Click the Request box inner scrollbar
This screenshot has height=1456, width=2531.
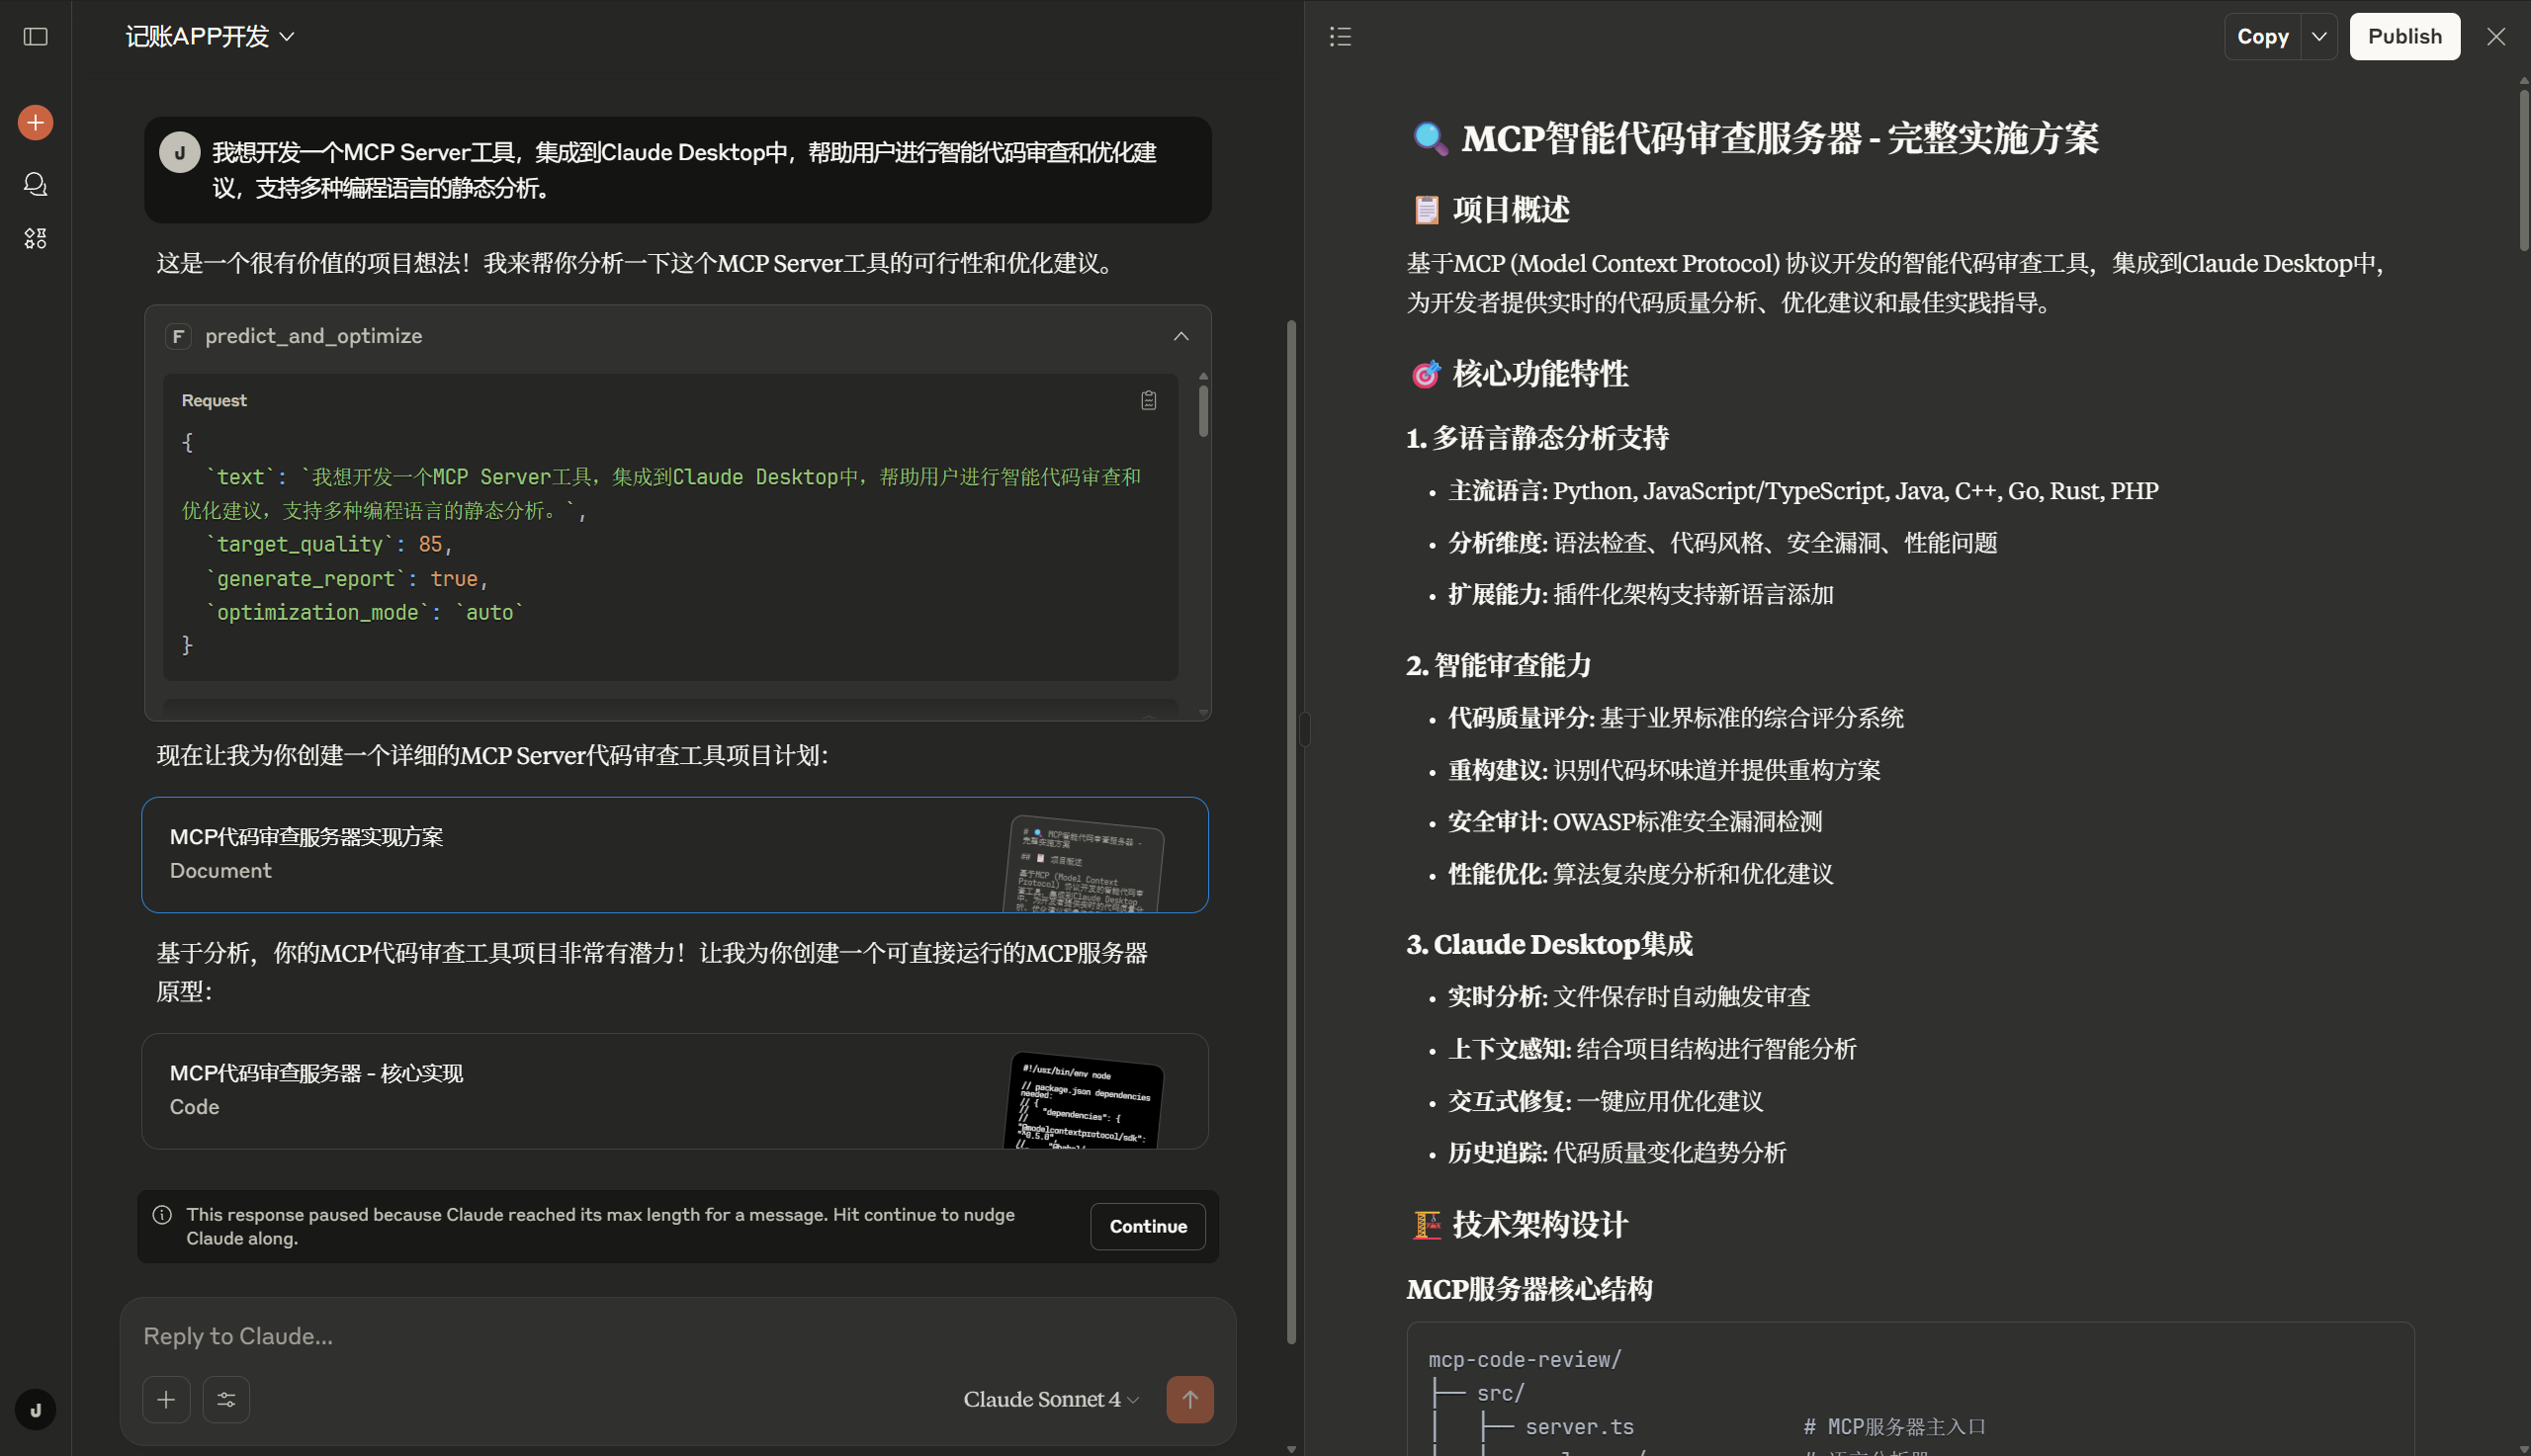pos(1203,410)
